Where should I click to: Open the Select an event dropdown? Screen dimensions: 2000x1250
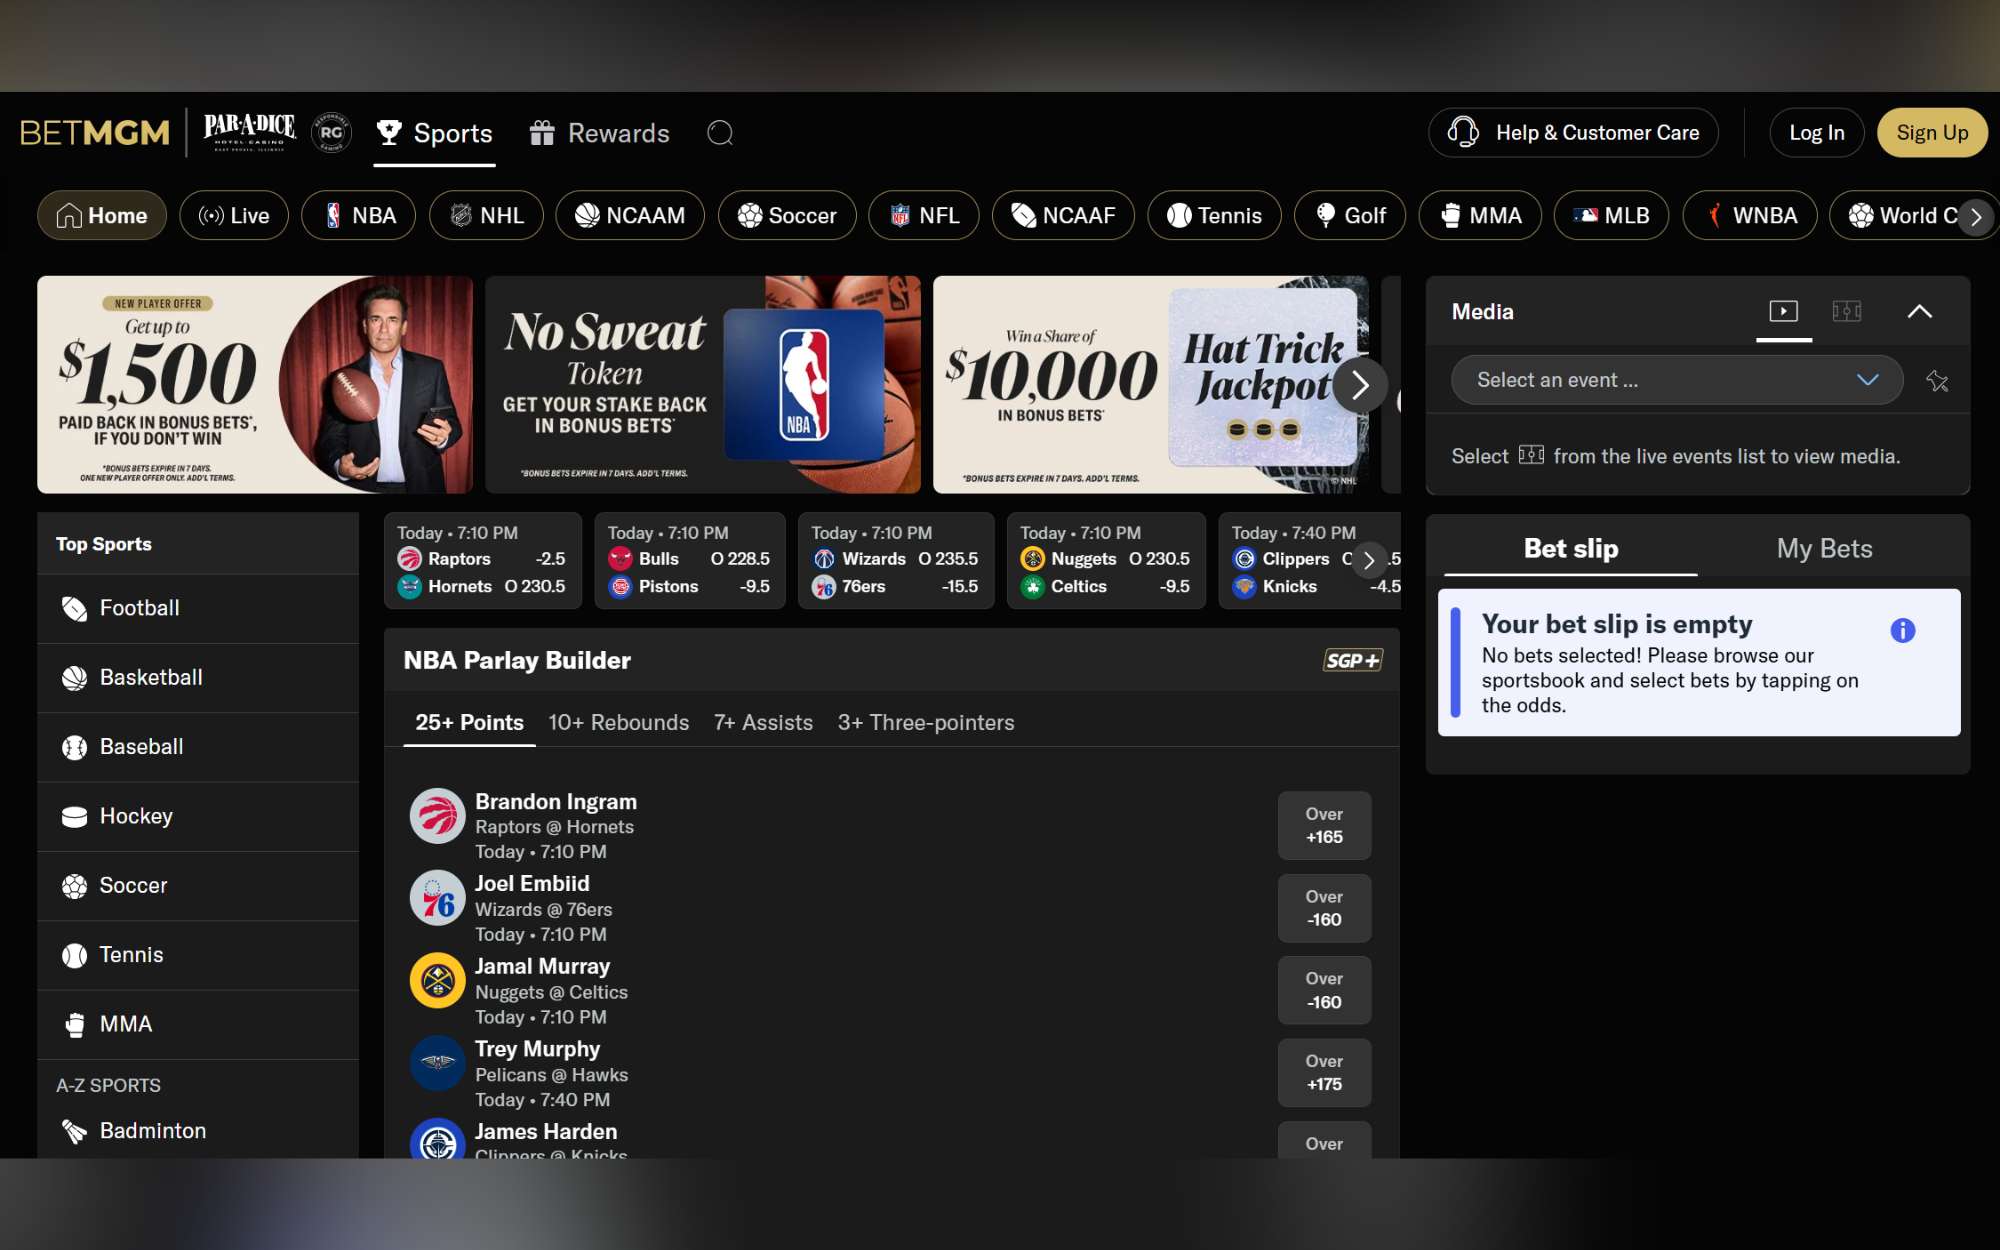[x=1676, y=380]
